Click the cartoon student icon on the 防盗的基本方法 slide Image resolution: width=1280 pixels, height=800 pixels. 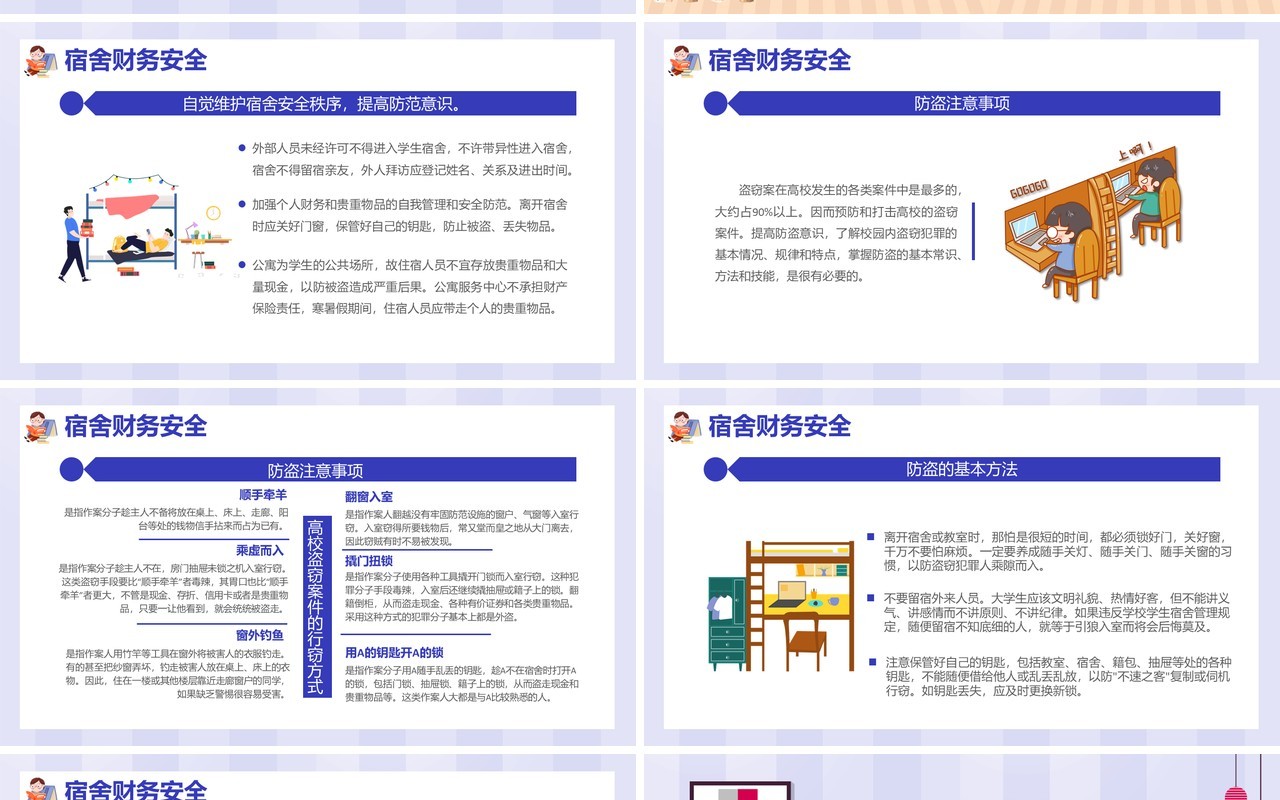click(683, 428)
